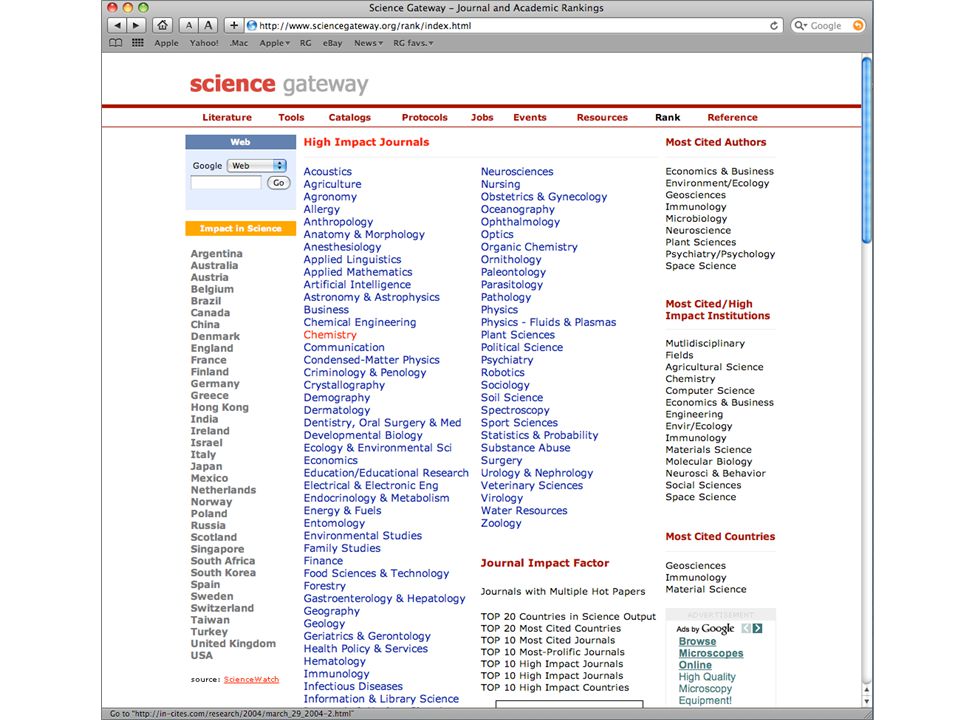The height and width of the screenshot is (720, 960).
Task: Open the Acoustics journals link
Action: point(328,171)
